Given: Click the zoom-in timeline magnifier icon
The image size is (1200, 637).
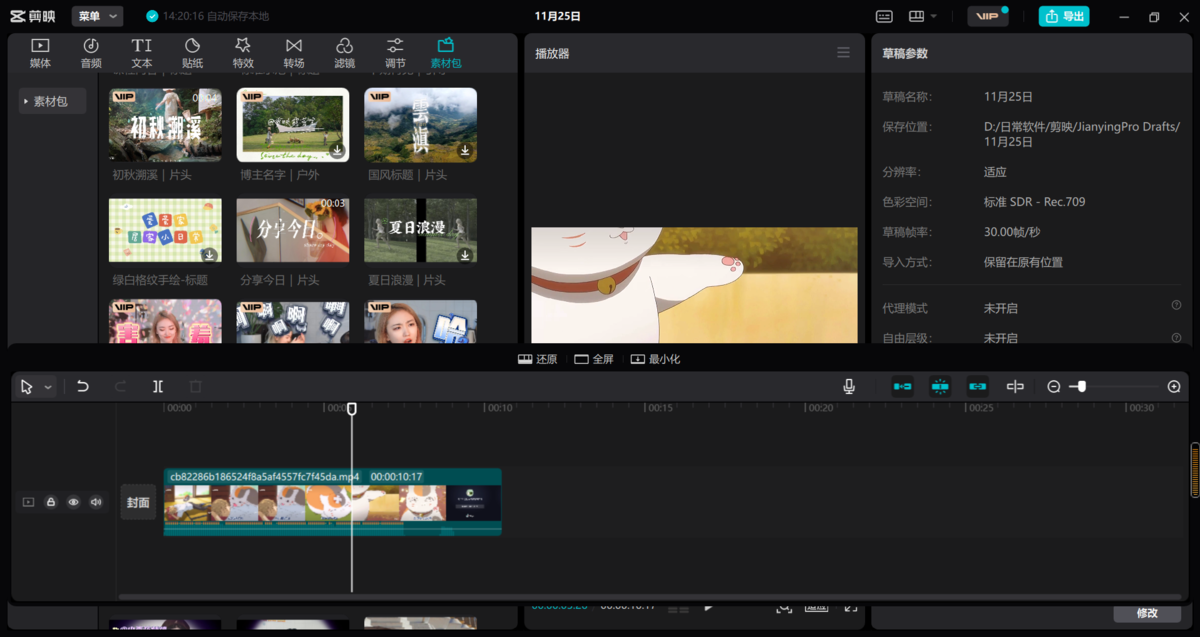Looking at the screenshot, I should 1174,386.
